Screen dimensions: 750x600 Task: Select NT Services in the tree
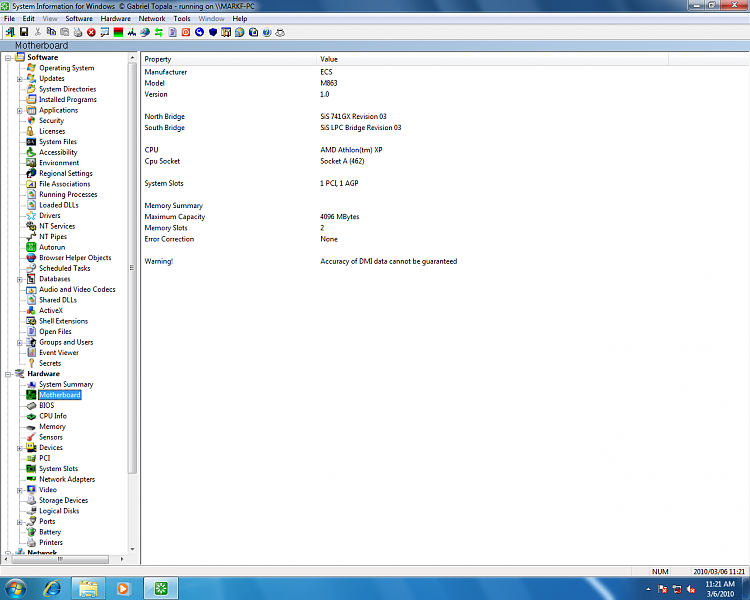(x=57, y=226)
